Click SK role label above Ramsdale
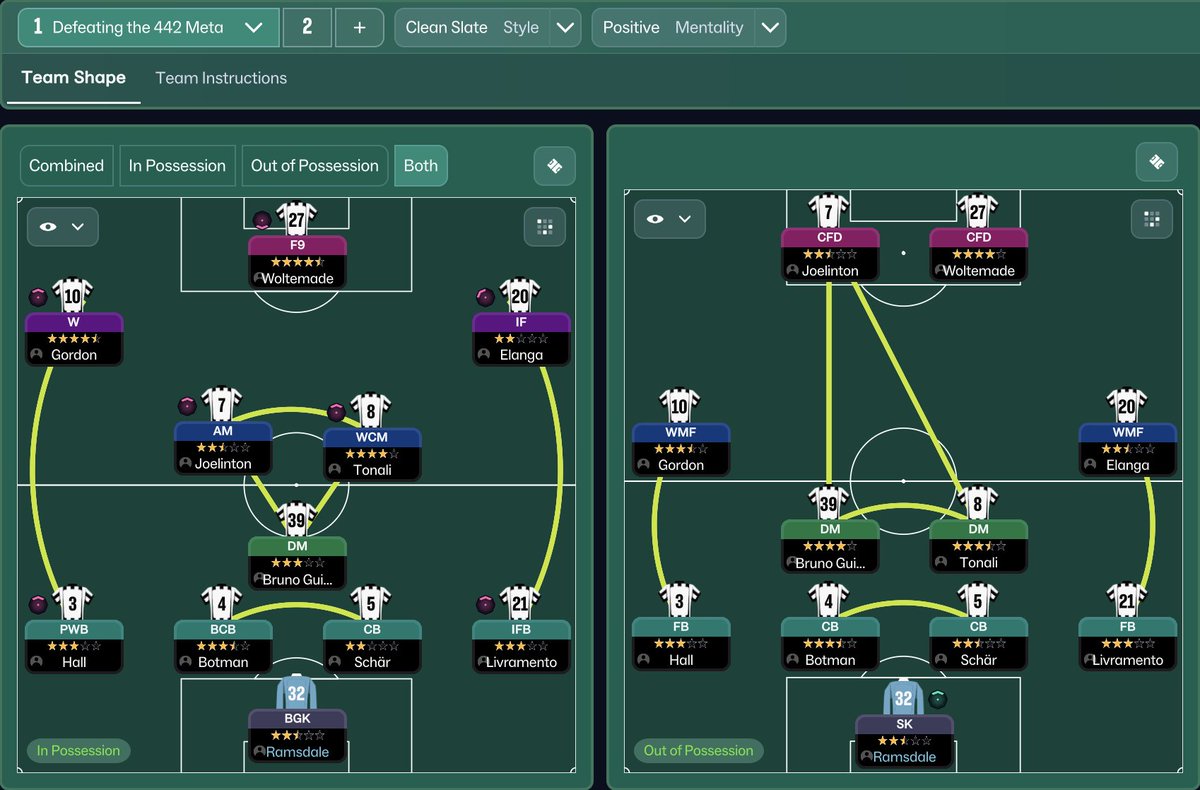The height and width of the screenshot is (790, 1200). coord(904,724)
